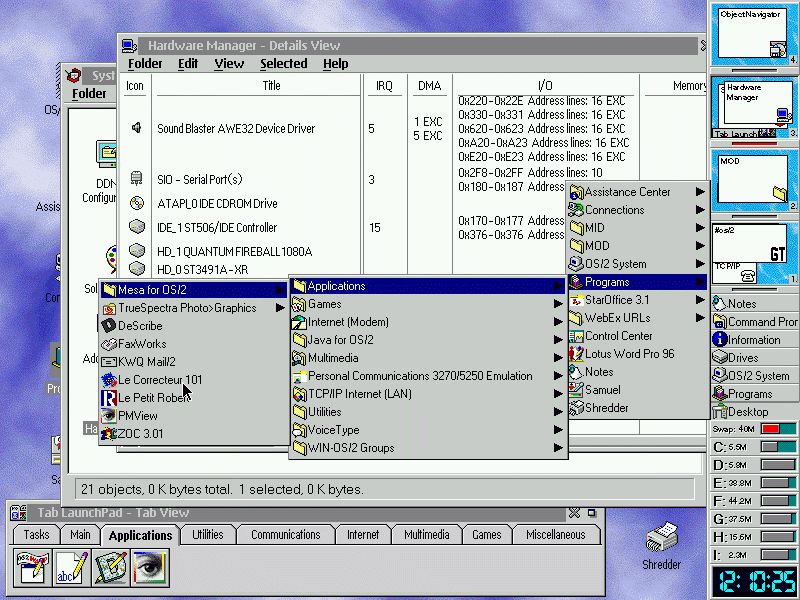
Task: Switch to the Utilities tab
Action: pyautogui.click(x=208, y=535)
